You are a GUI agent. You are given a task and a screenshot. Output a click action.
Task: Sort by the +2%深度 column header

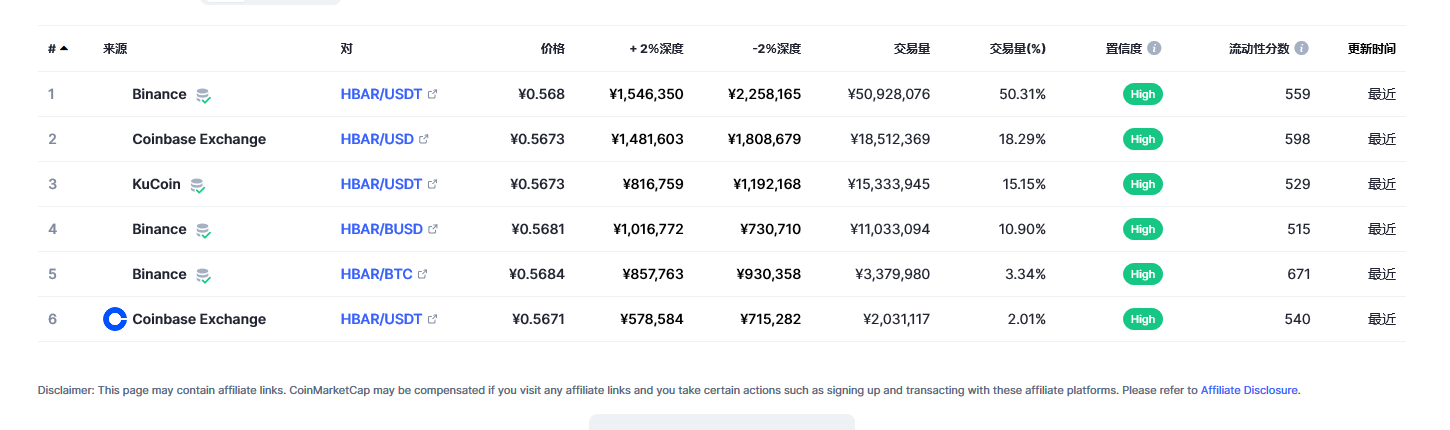[656, 48]
